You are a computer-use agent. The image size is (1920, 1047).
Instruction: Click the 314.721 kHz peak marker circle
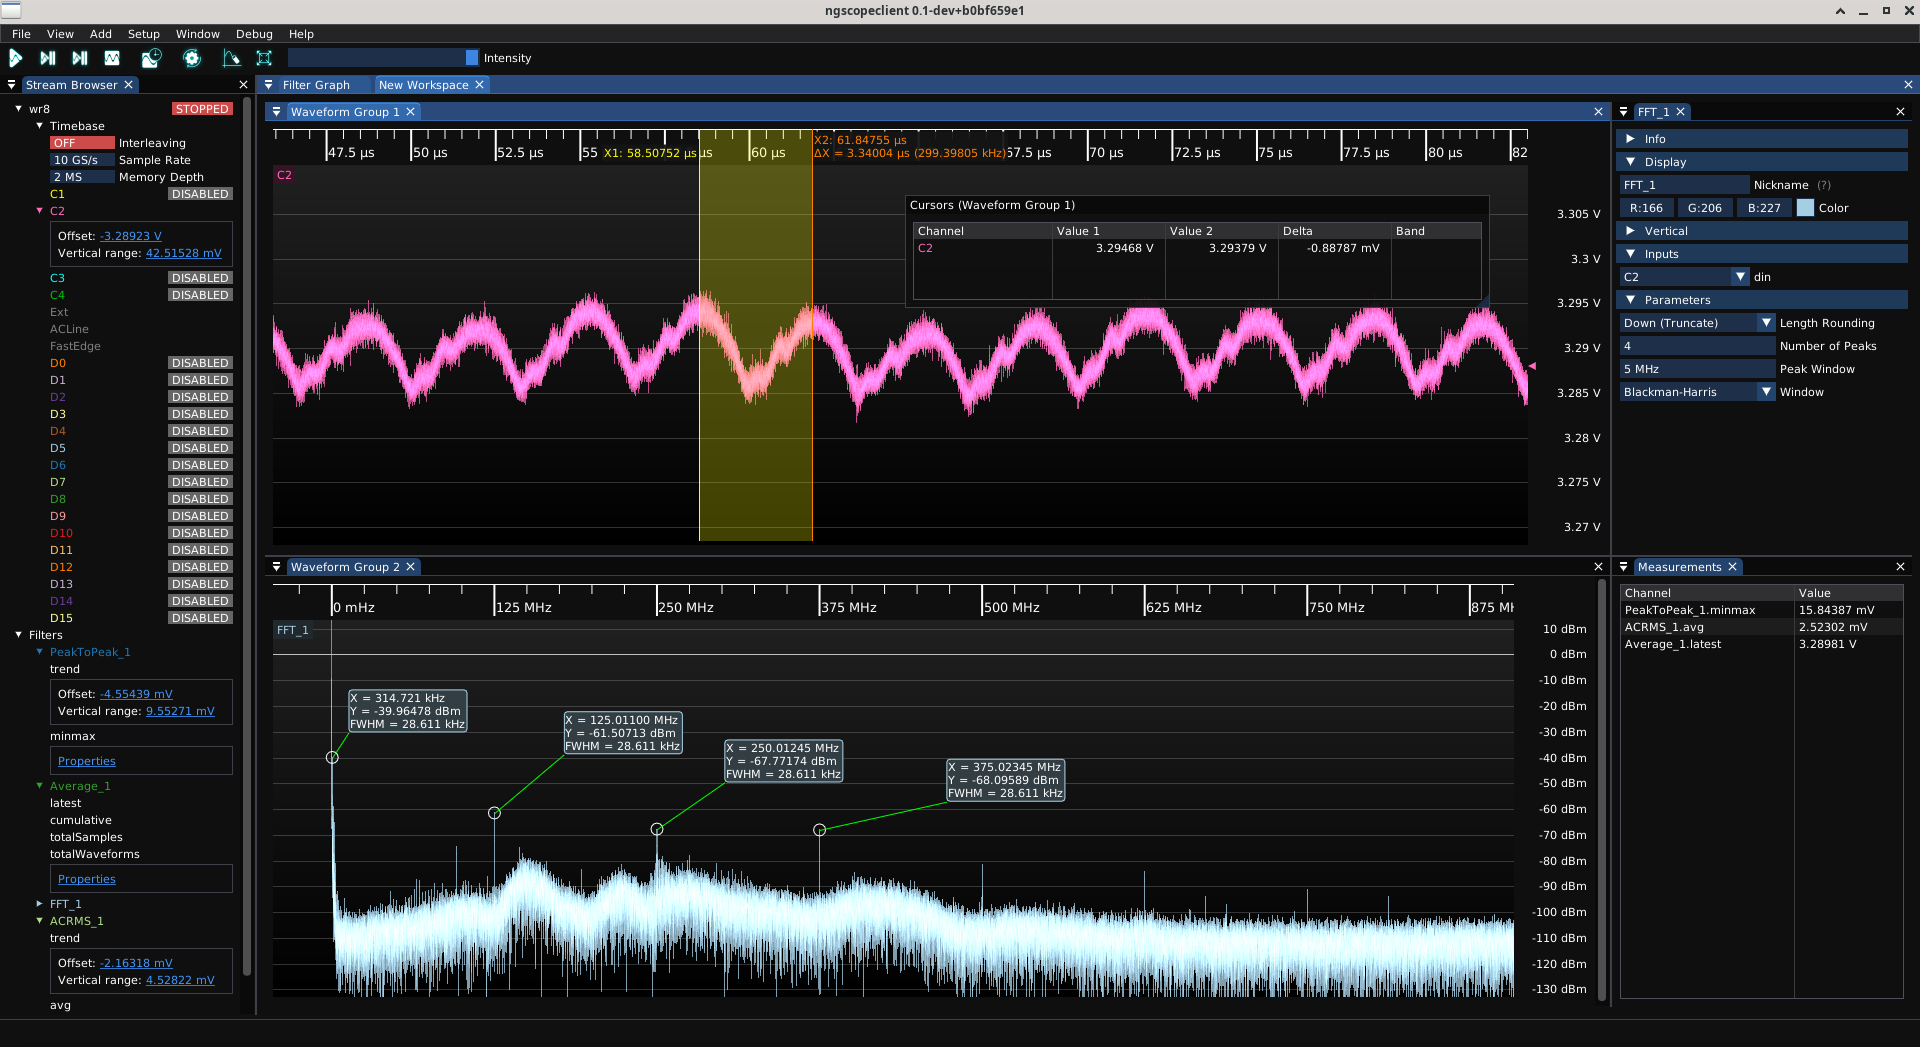click(x=332, y=757)
